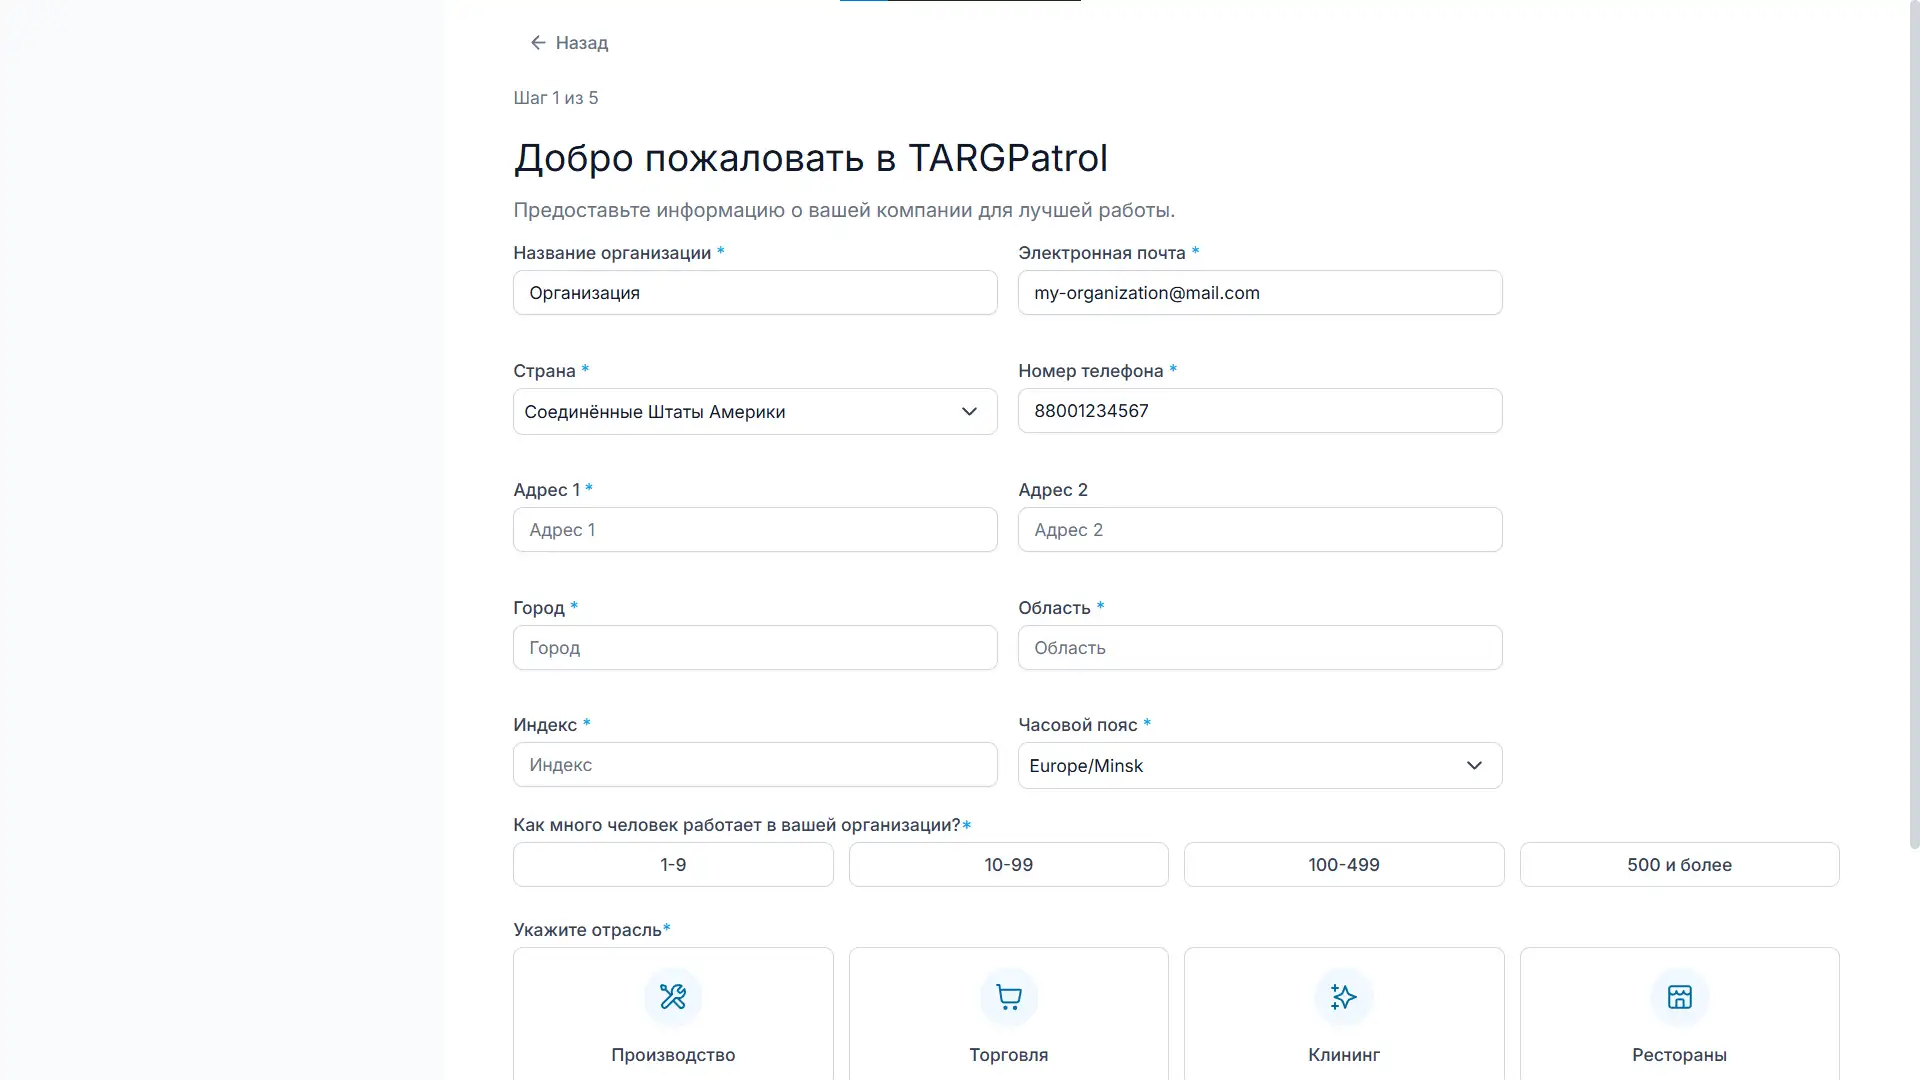This screenshot has width=1920, height=1080.
Task: Click the Клининг sparkle icon
Action: point(1343,997)
